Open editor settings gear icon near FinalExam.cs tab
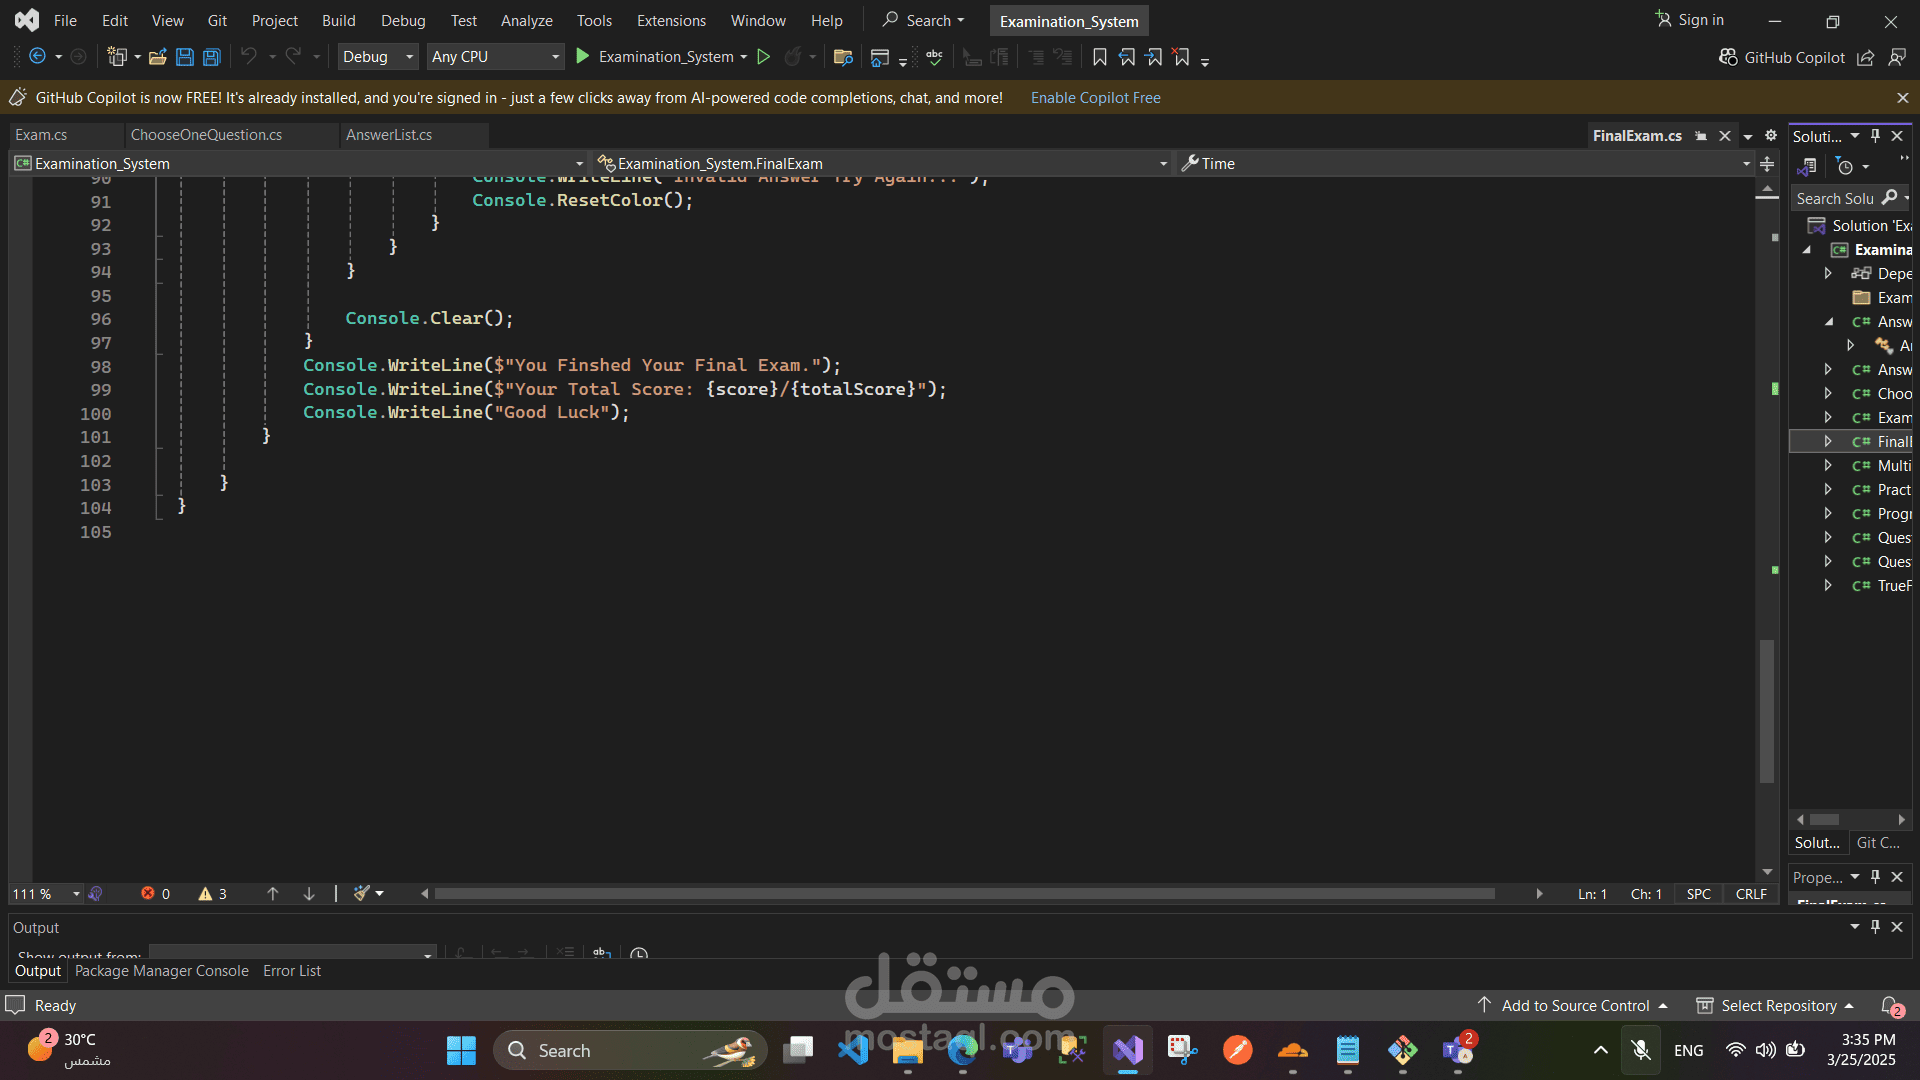Screen dimensions: 1920x1080 point(1771,135)
